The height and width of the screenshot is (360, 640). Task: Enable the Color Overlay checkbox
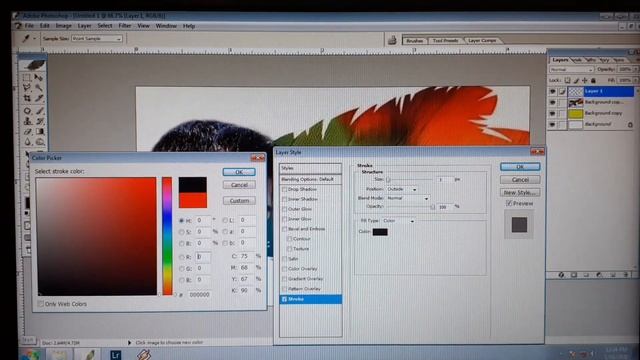point(284,269)
